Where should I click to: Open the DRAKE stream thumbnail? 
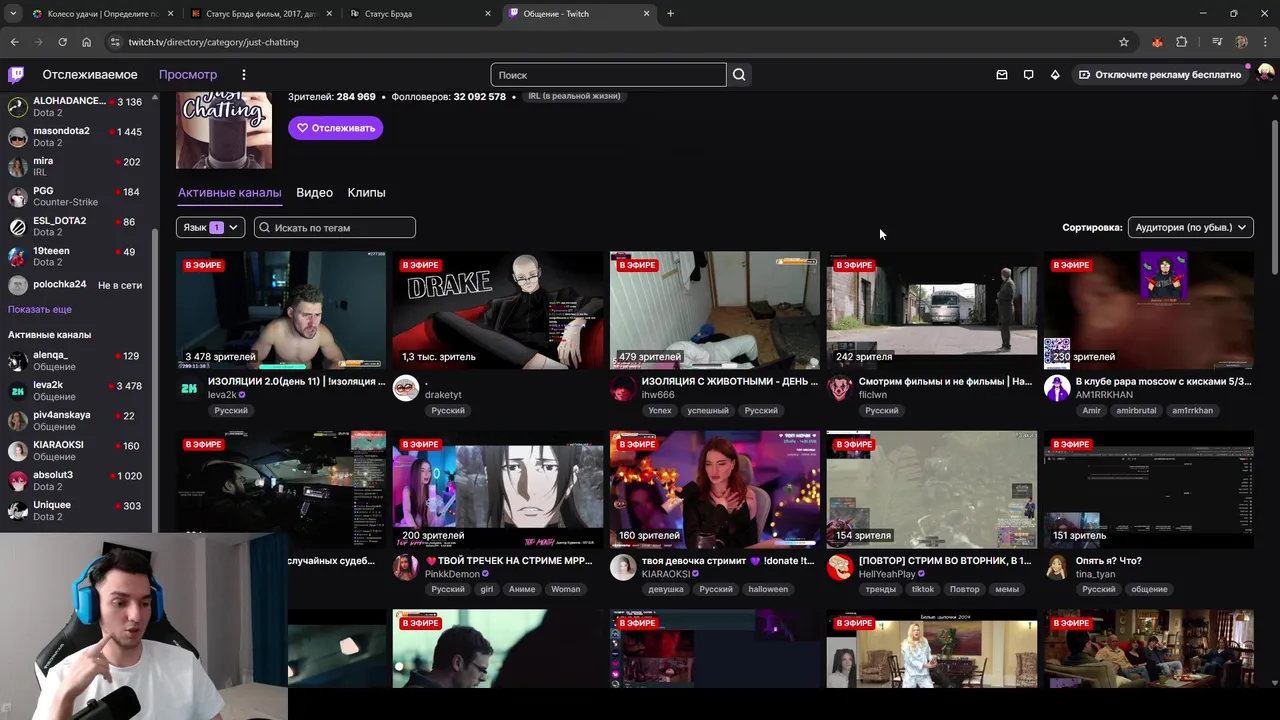[498, 310]
